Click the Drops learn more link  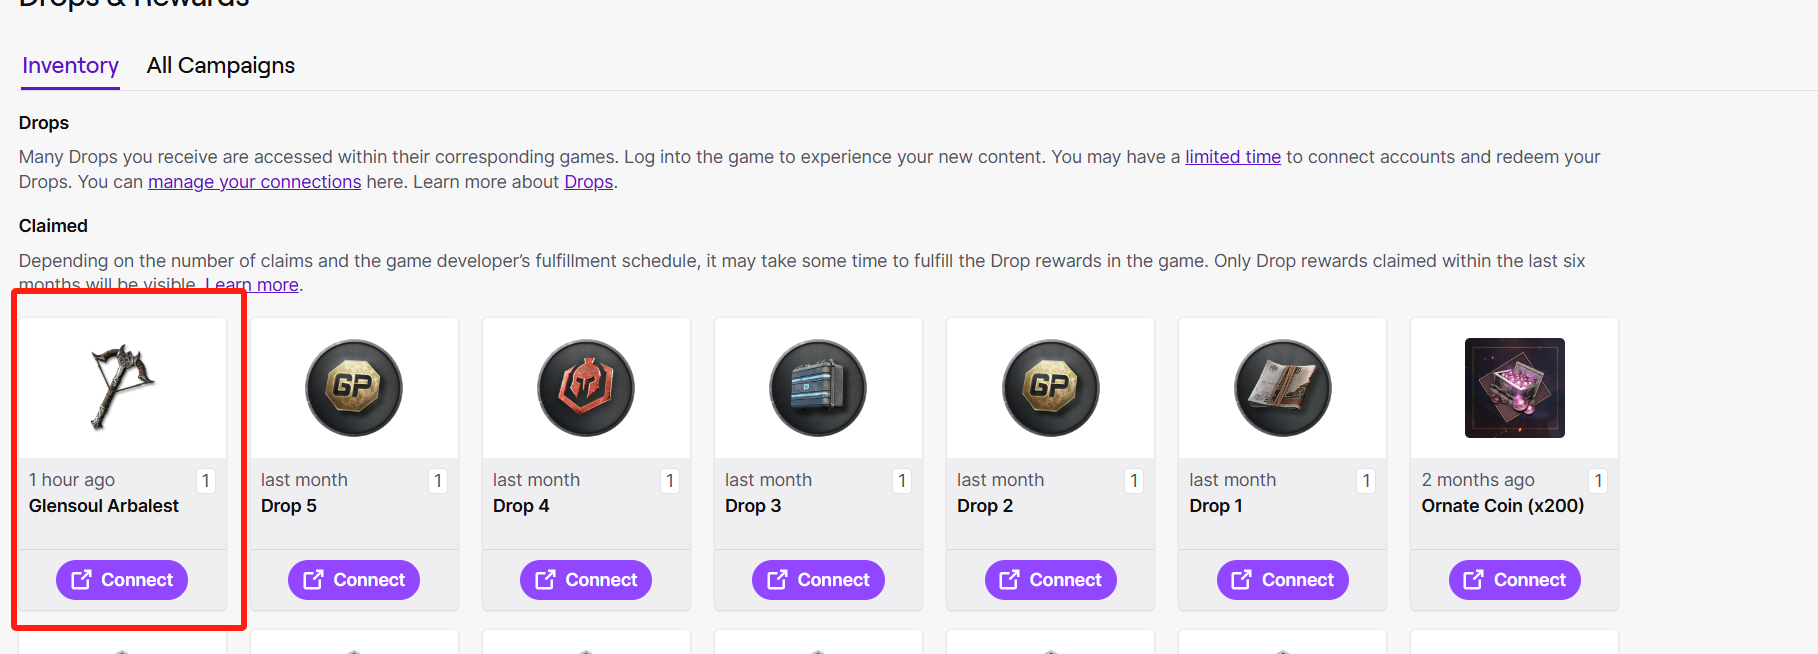pos(588,182)
